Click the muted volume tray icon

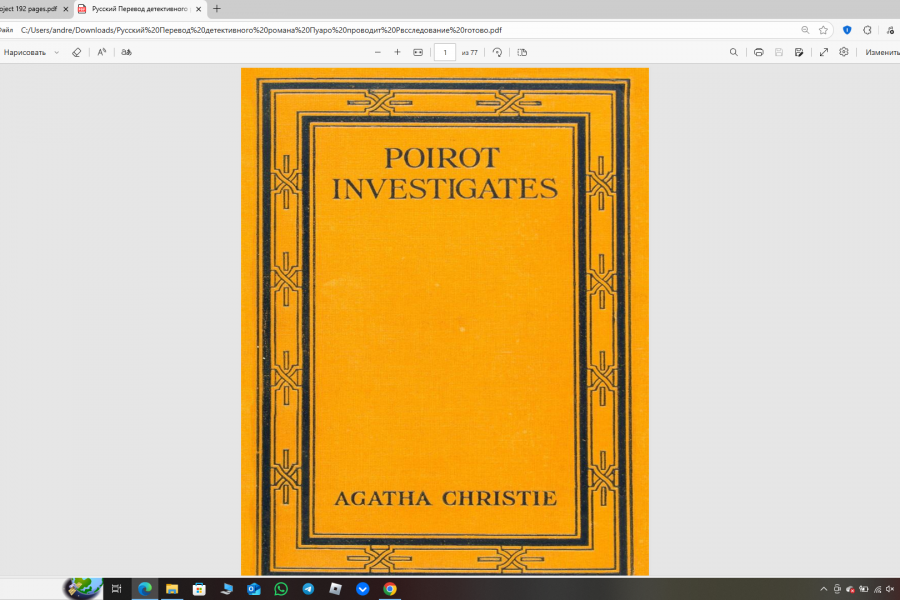click(x=890, y=589)
